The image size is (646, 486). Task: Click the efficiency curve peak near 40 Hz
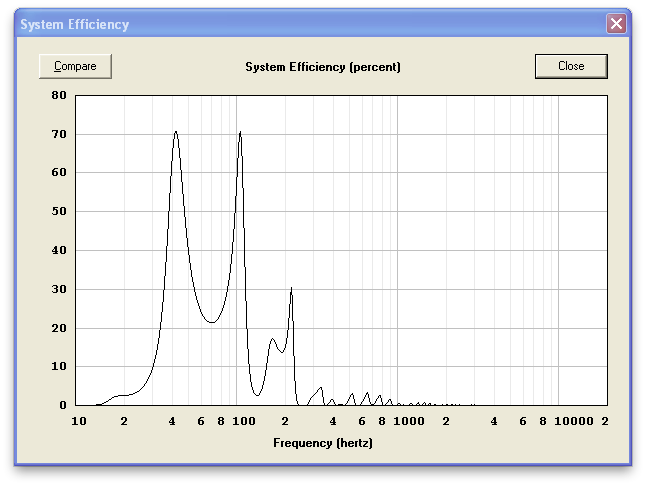click(x=176, y=132)
